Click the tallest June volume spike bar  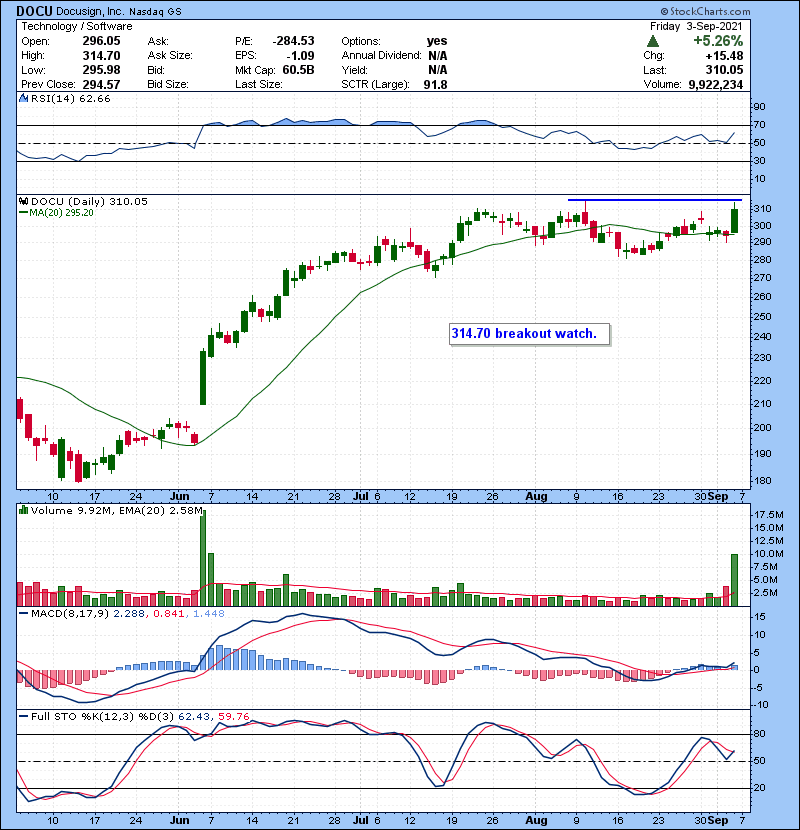[x=203, y=558]
